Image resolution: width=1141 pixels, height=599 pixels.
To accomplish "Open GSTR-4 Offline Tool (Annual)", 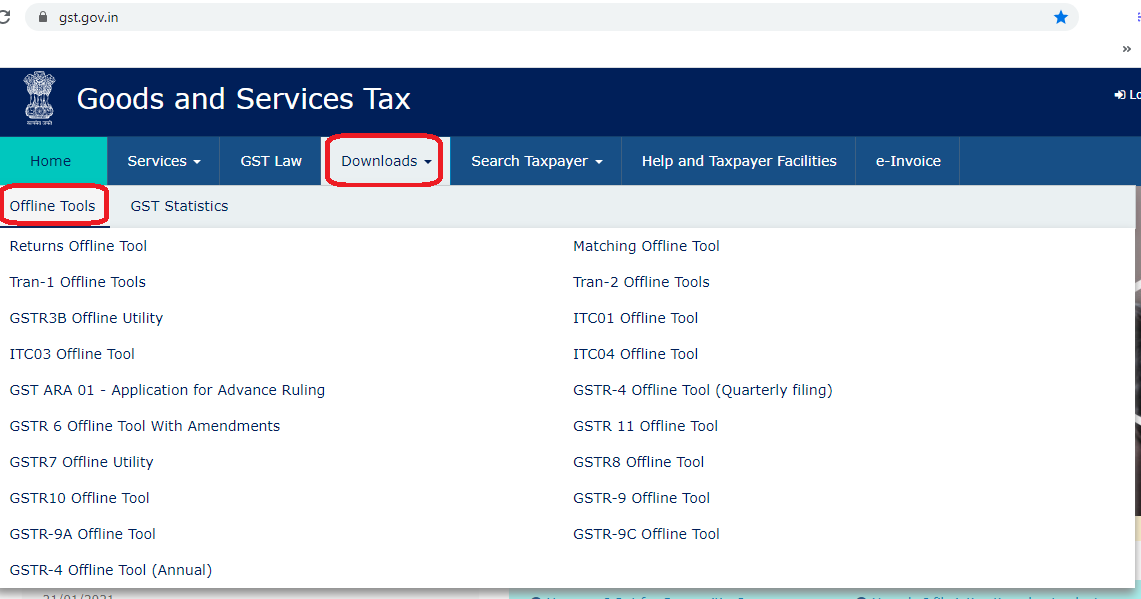I will click(x=110, y=569).
